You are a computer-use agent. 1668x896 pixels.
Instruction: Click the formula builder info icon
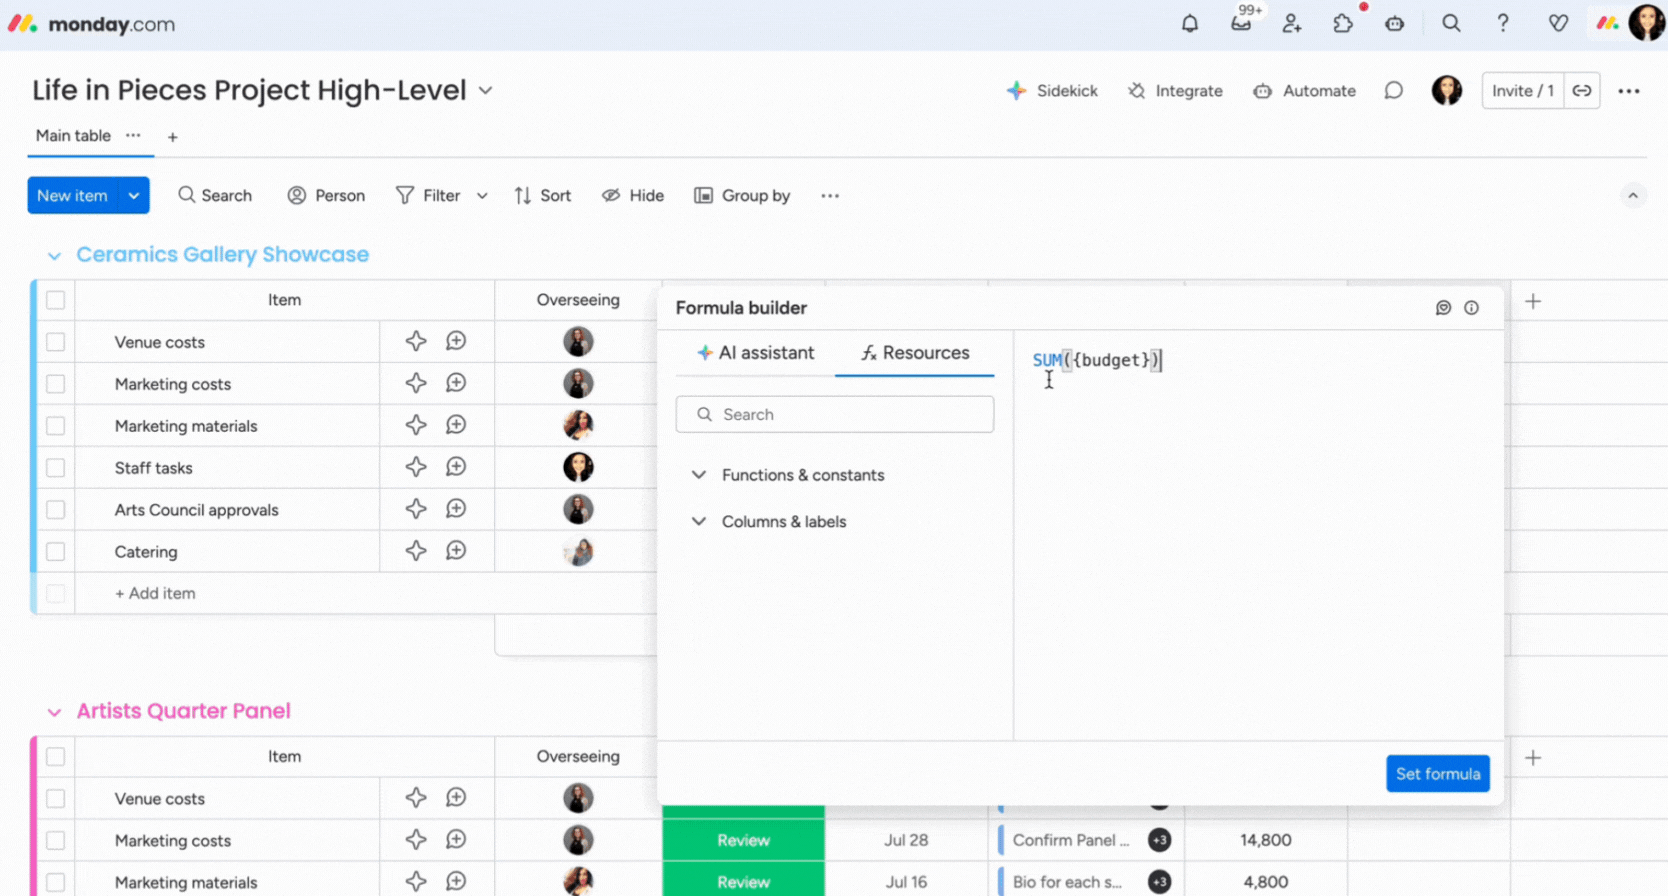[x=1471, y=308]
